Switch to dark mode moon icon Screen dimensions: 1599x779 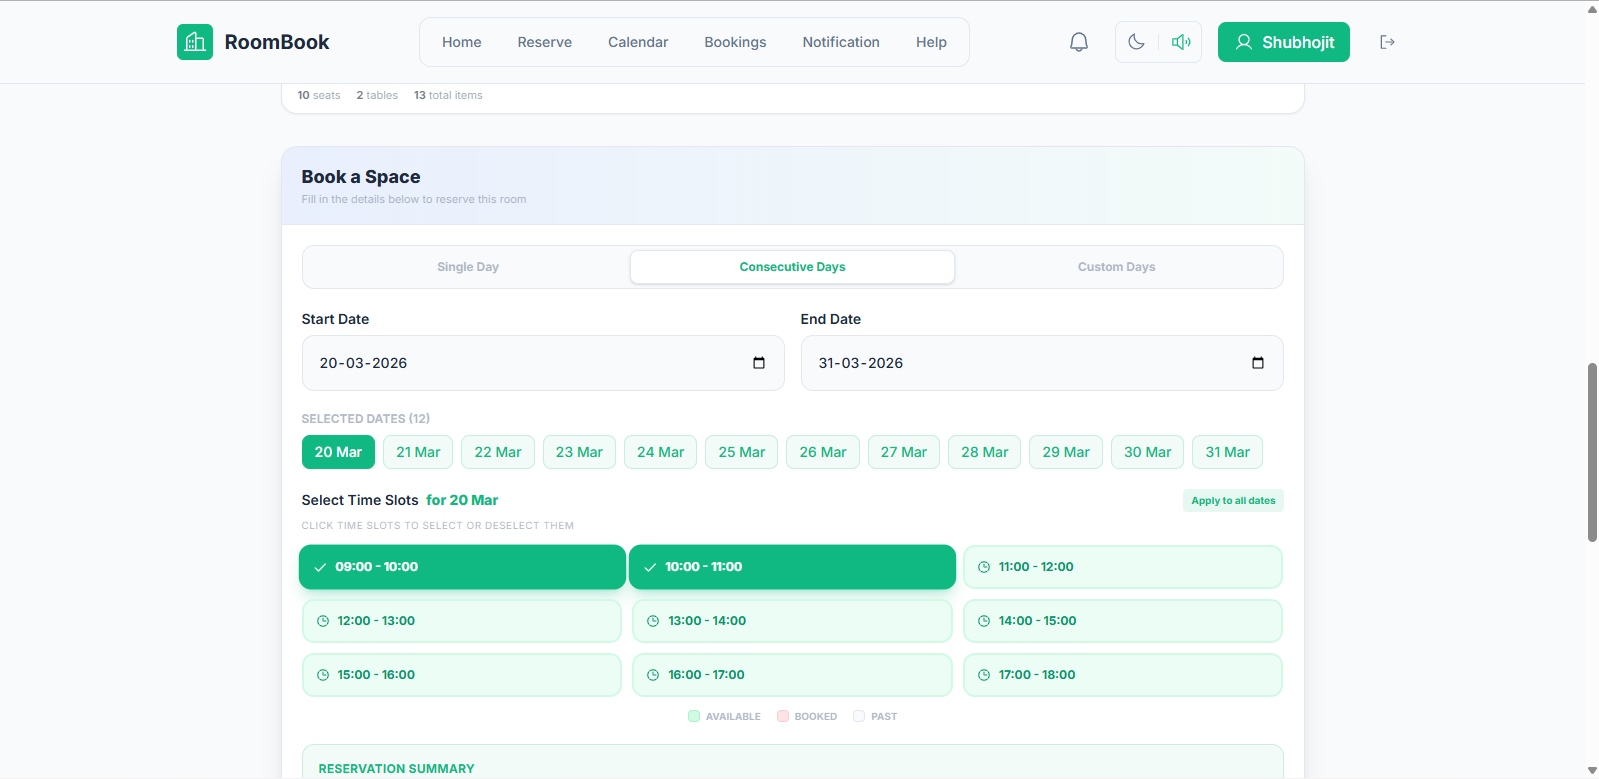pos(1136,42)
